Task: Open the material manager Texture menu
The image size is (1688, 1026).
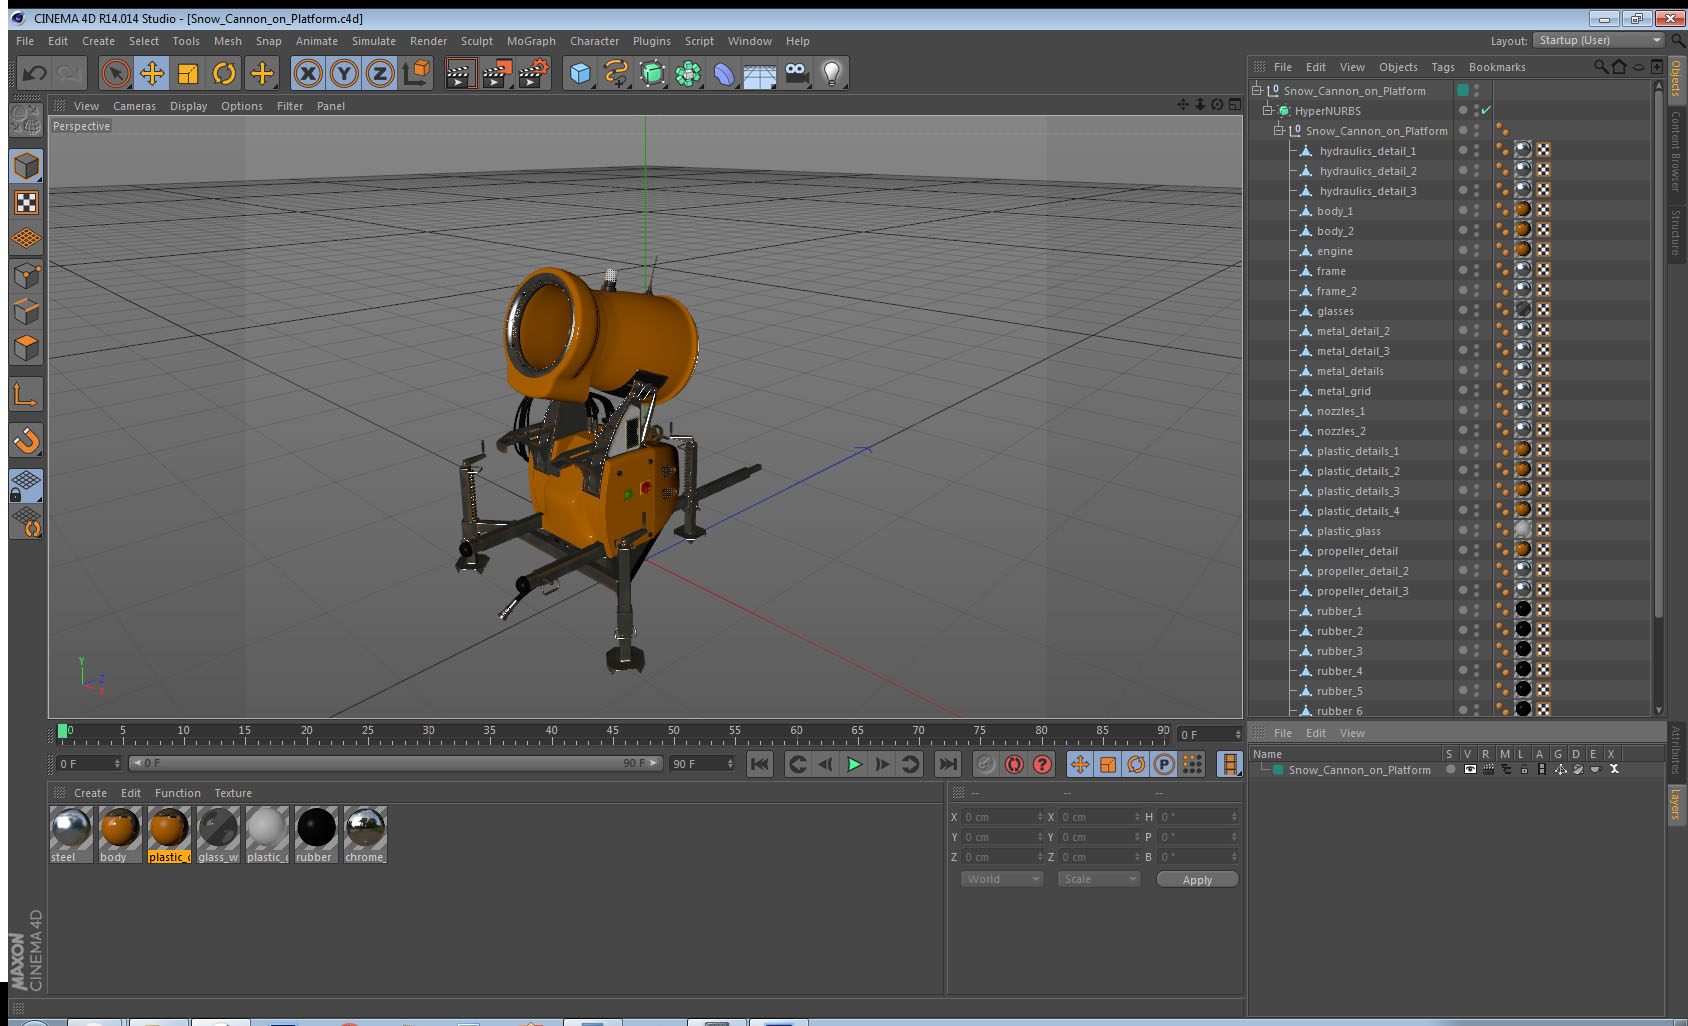Action: [x=233, y=793]
